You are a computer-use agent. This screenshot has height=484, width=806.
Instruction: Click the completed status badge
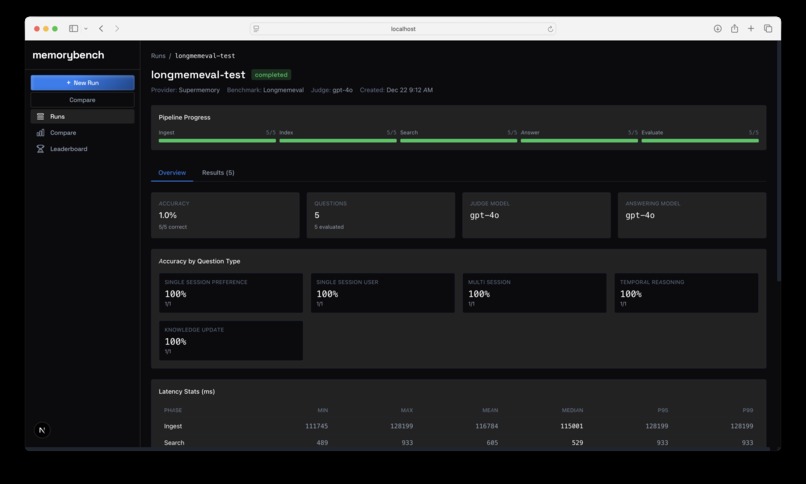pyautogui.click(x=271, y=75)
